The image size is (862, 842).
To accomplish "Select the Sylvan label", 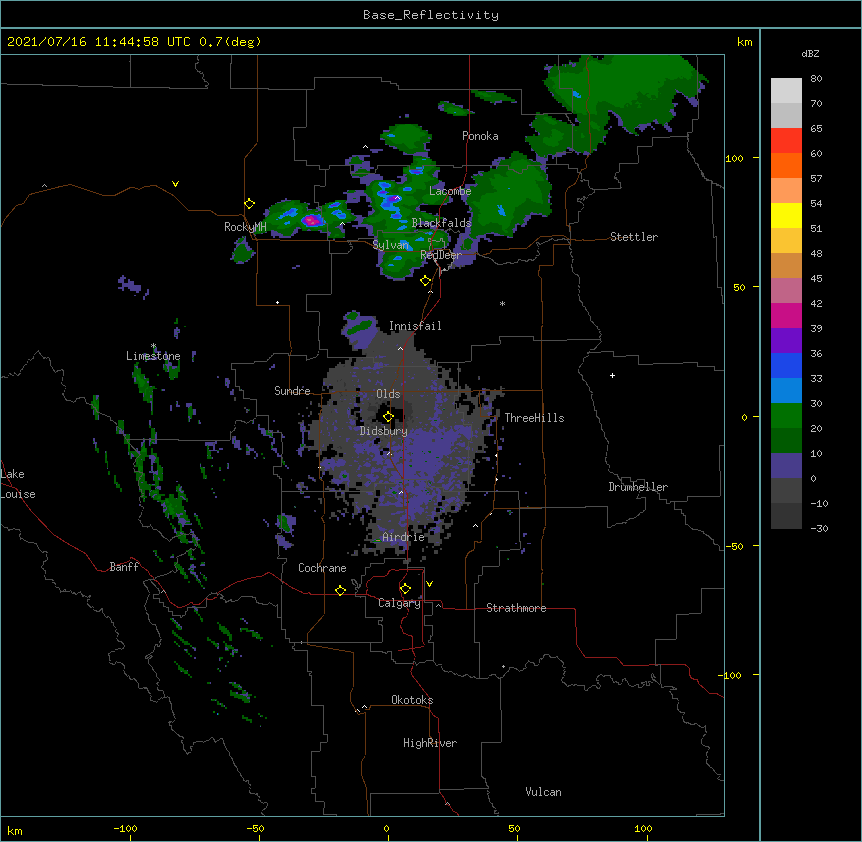I will (x=391, y=245).
